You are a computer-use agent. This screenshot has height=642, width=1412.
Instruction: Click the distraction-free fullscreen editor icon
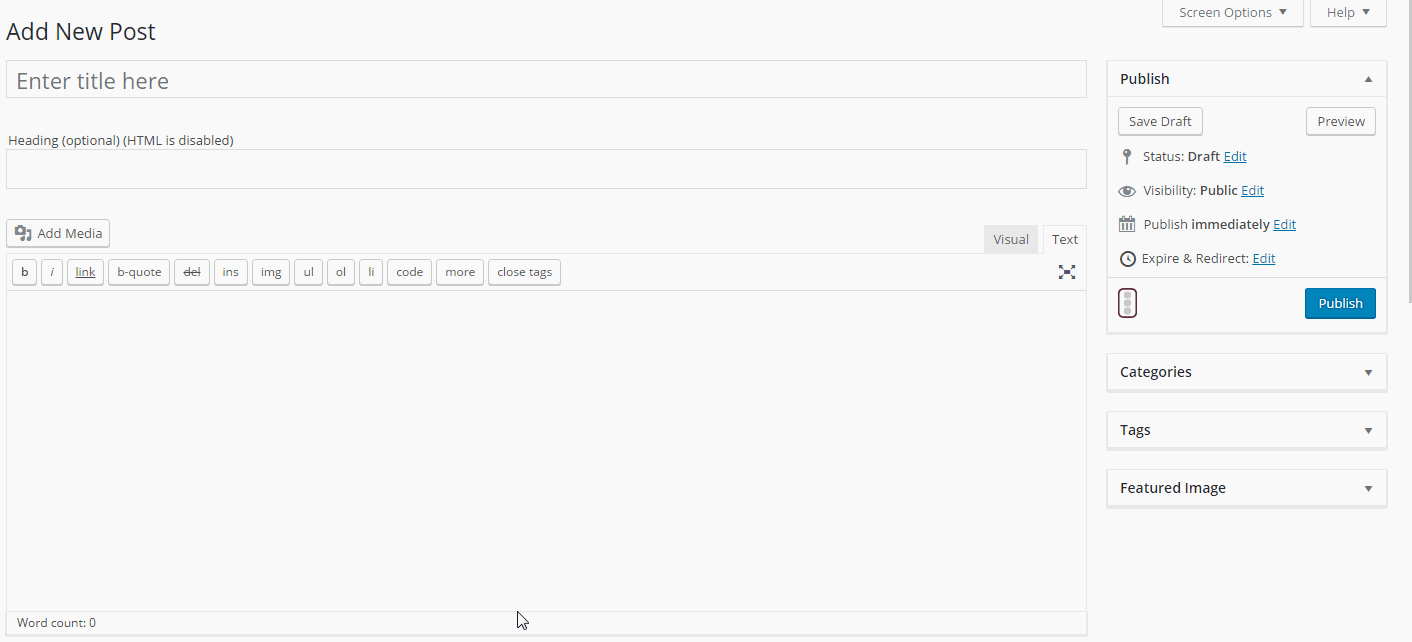pos(1067,272)
